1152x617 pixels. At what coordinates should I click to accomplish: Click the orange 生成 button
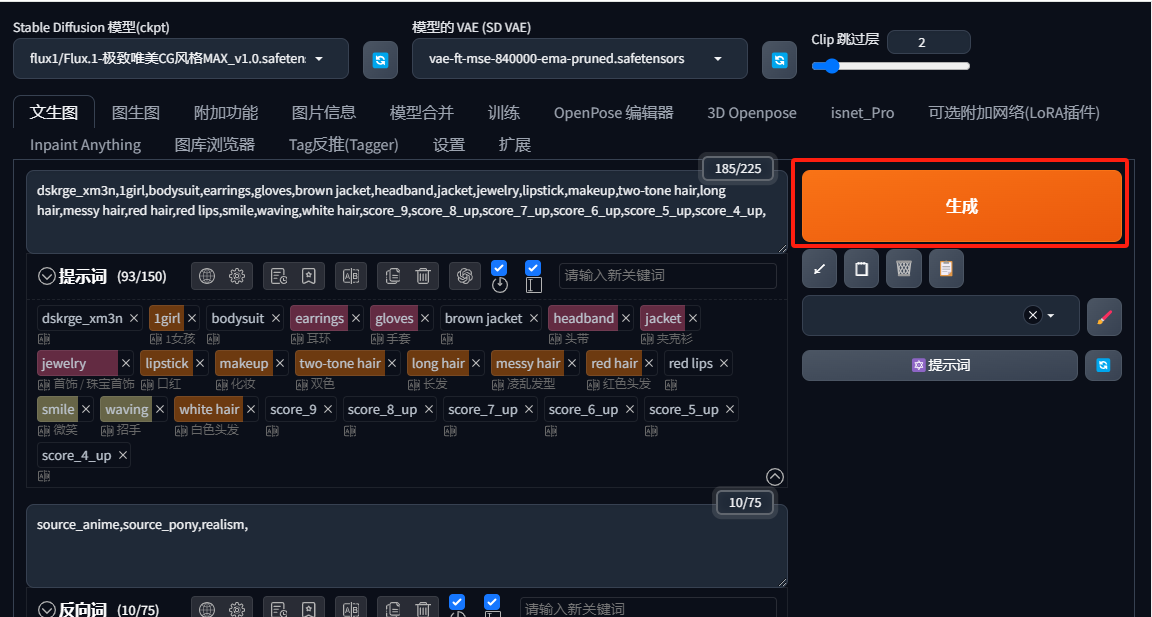961,206
